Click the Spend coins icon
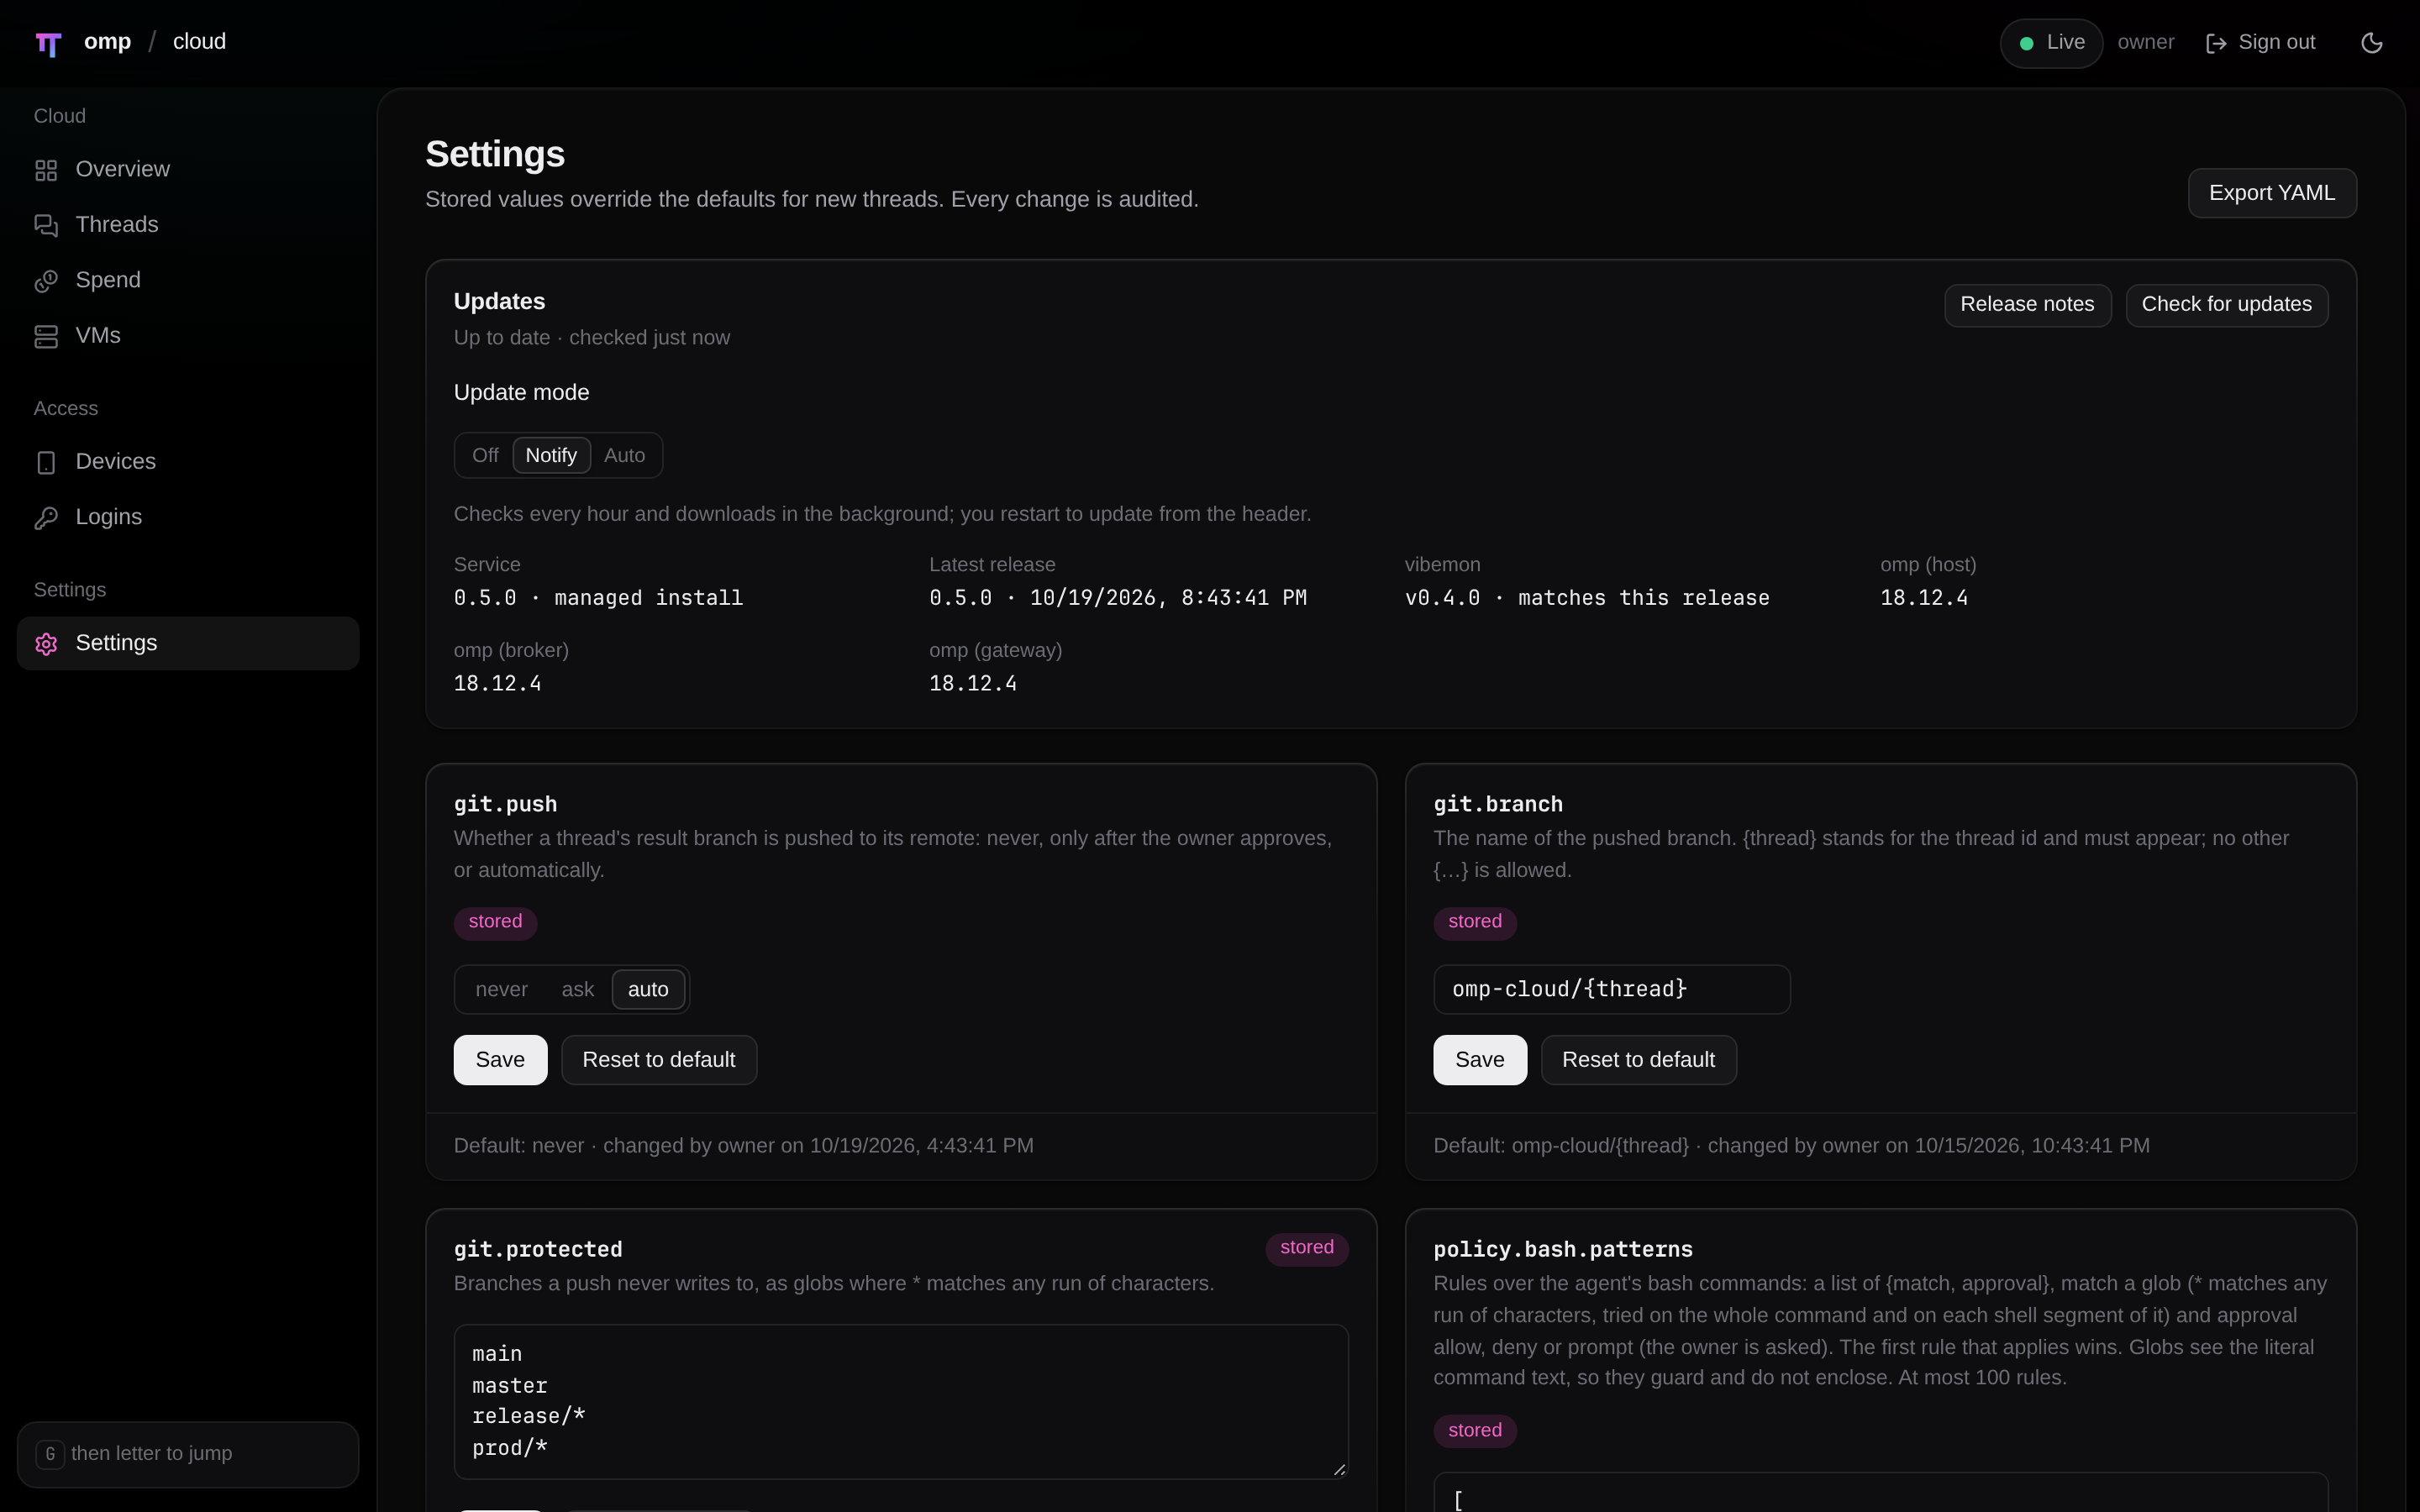The width and height of the screenshot is (2420, 1512). pos(46,281)
